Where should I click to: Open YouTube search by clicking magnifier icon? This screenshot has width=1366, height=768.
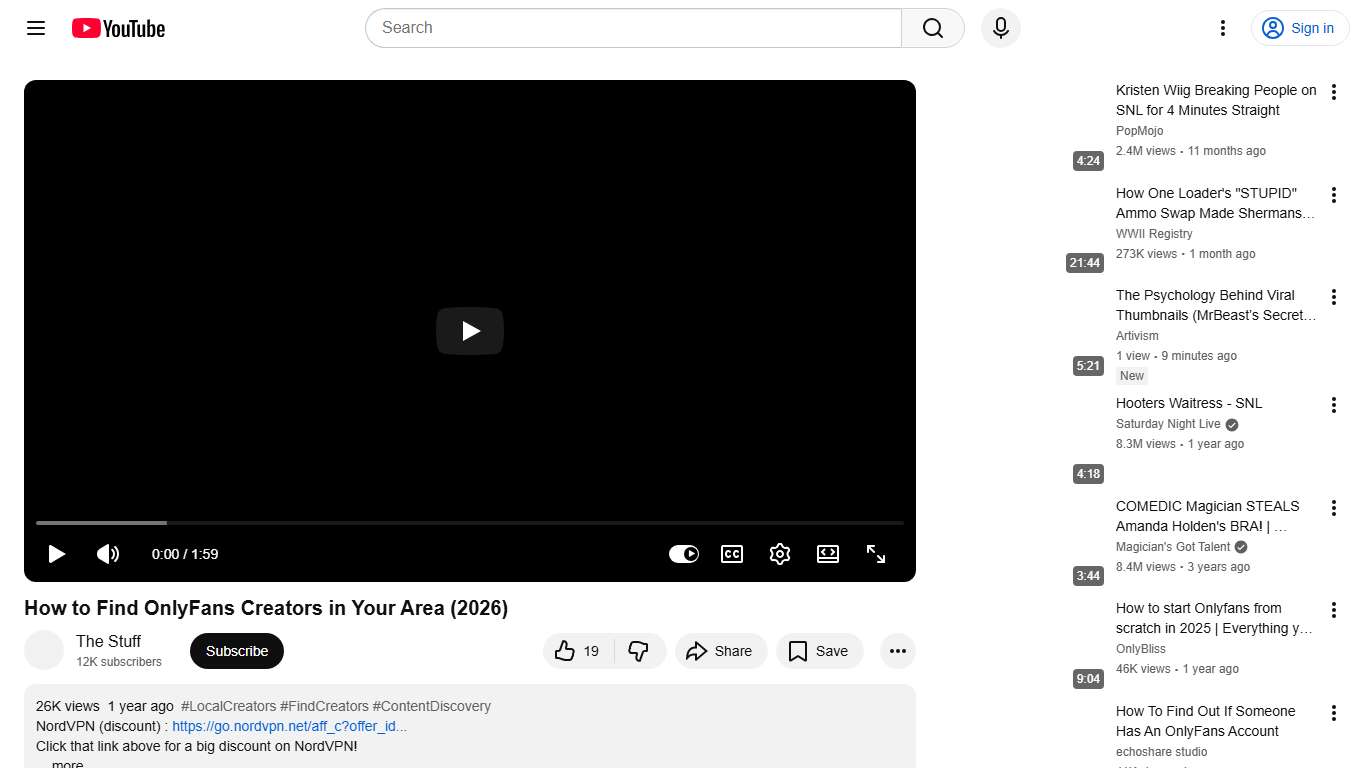point(931,28)
